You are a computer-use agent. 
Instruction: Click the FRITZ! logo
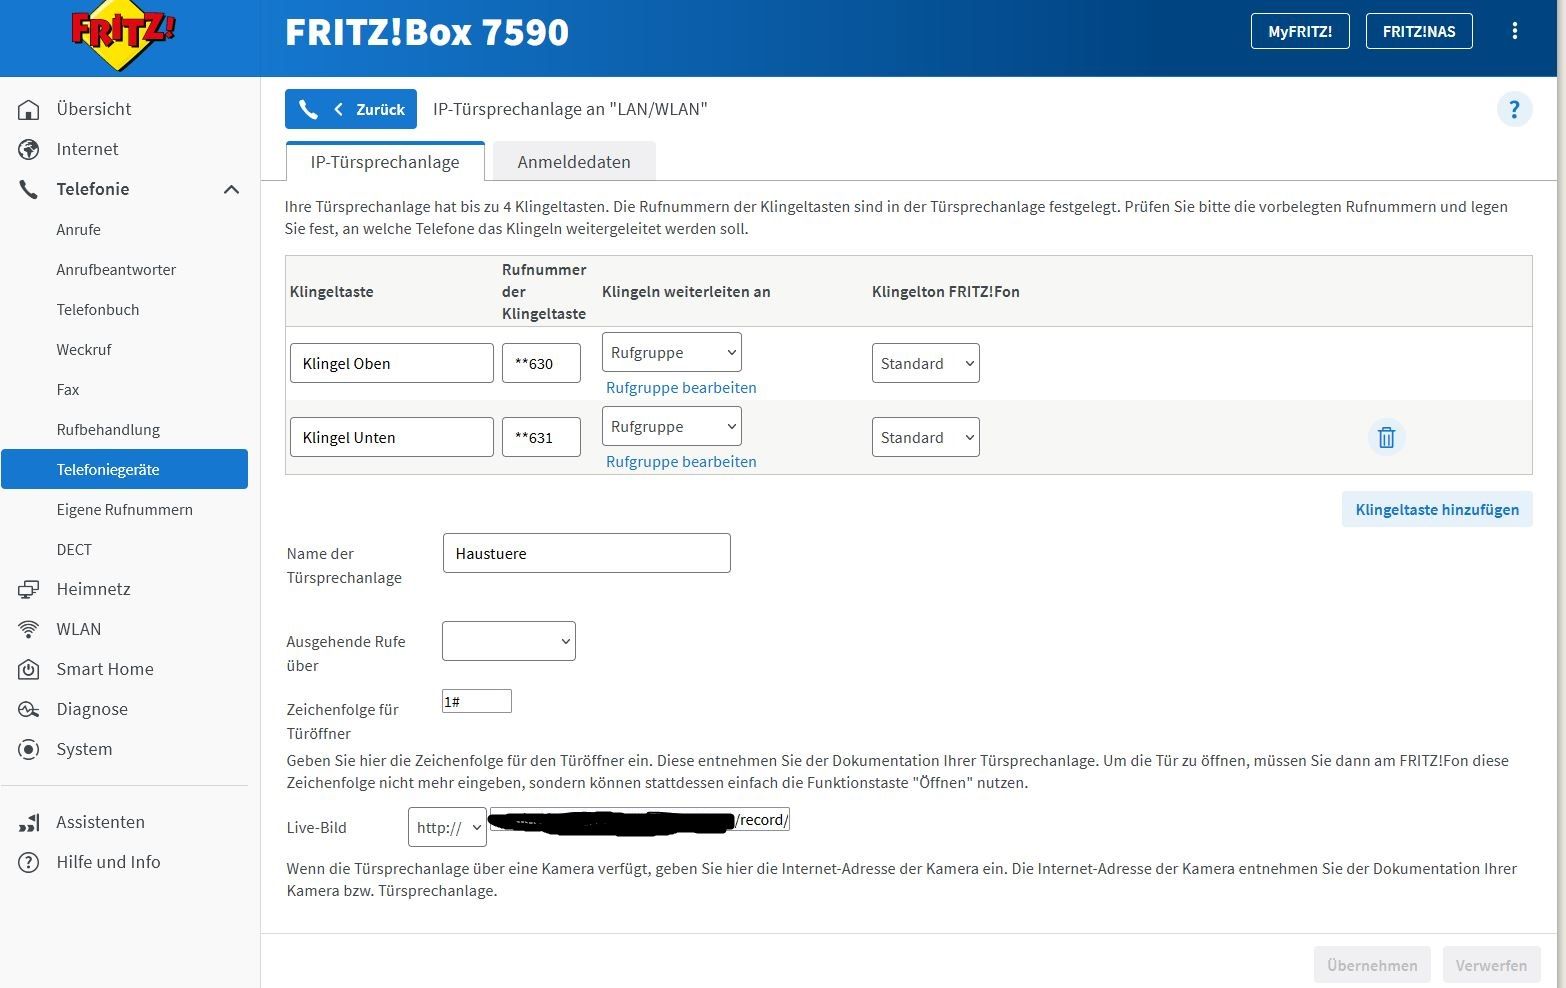click(x=123, y=36)
